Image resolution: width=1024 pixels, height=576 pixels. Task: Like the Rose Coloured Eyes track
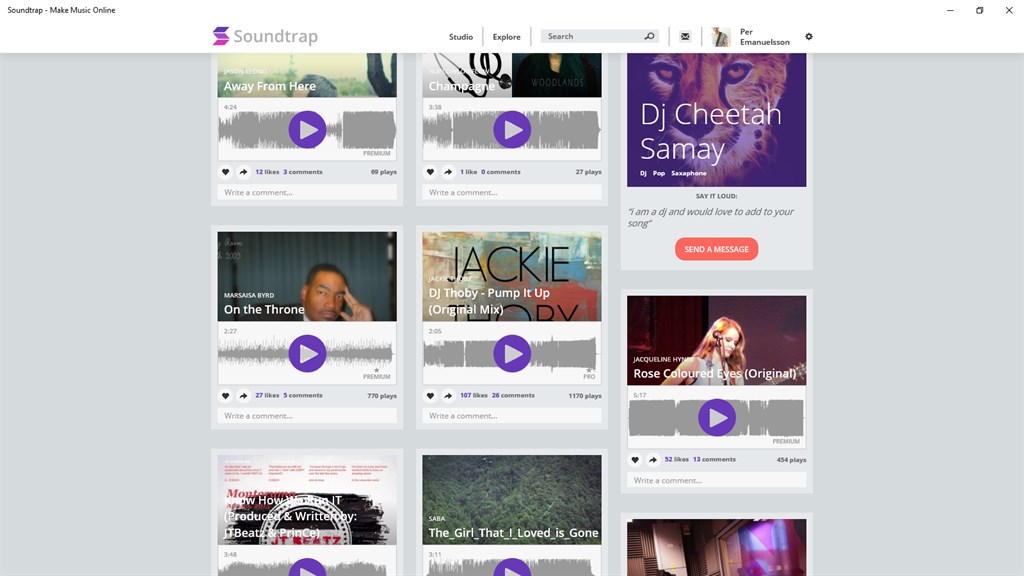(635, 460)
